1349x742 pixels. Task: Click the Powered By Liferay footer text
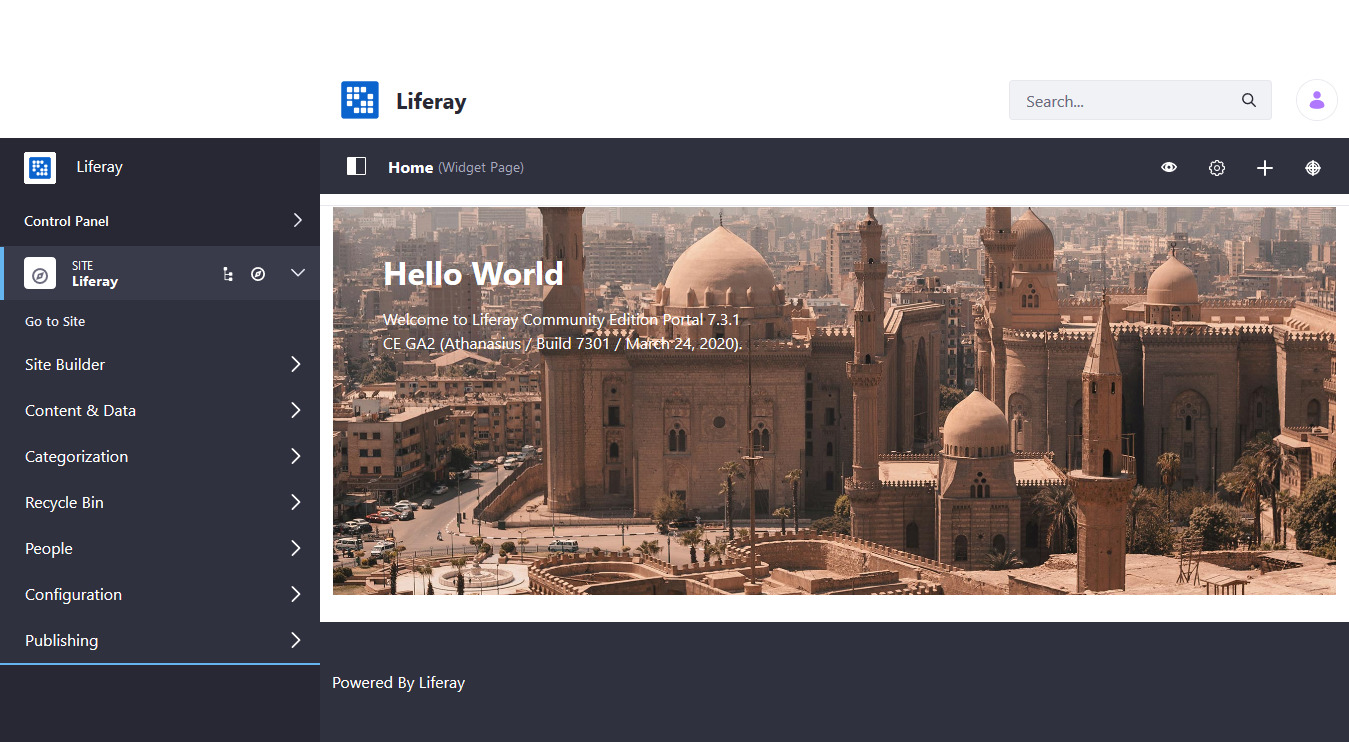(398, 683)
